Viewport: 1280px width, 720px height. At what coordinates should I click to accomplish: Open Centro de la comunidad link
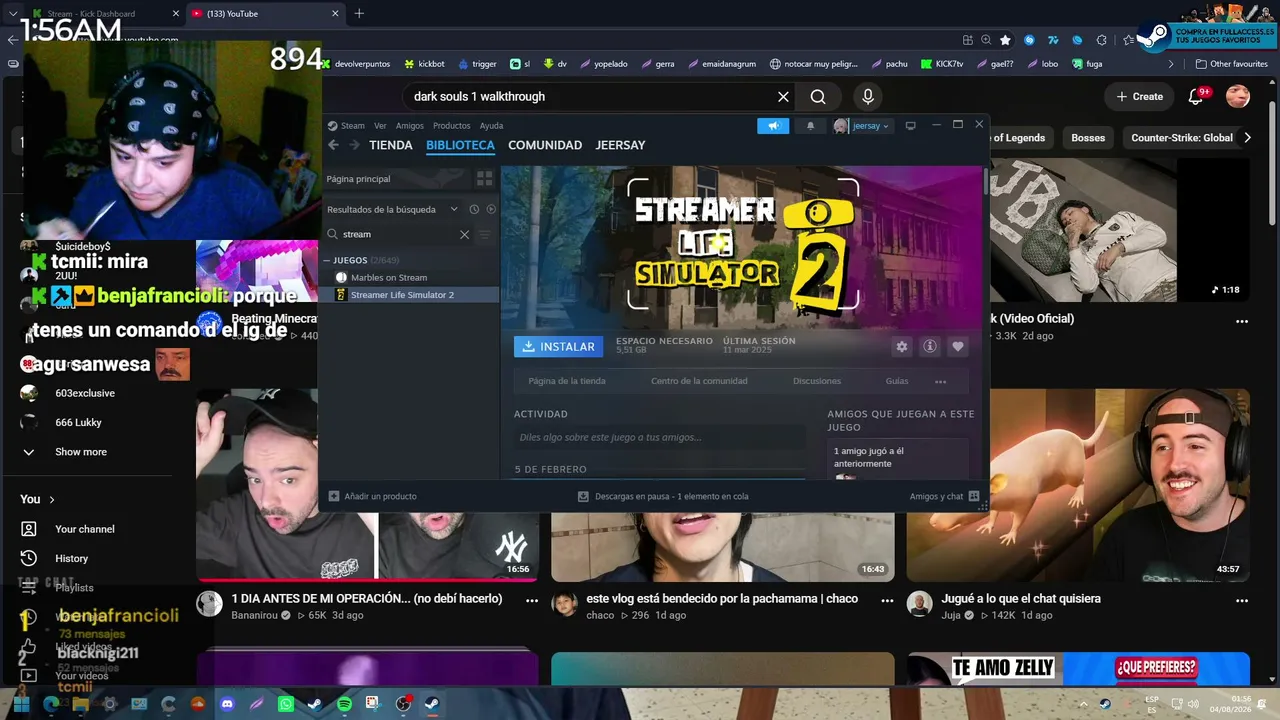point(699,381)
